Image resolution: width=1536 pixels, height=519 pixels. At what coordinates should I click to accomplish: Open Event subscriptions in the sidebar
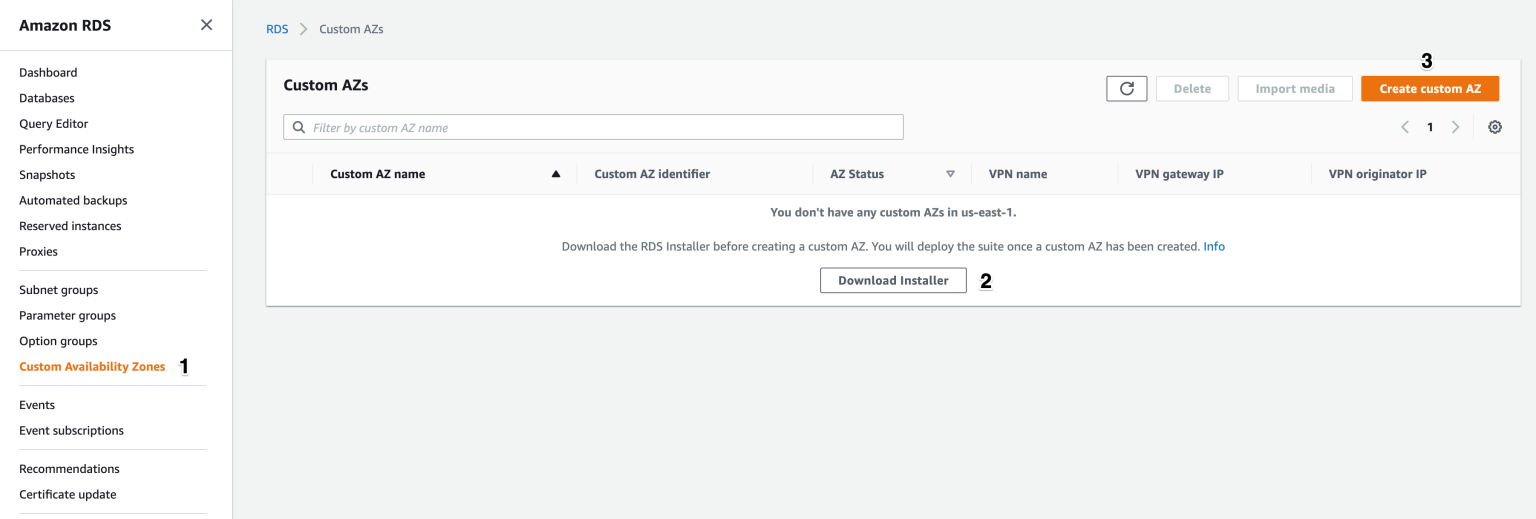tap(71, 431)
